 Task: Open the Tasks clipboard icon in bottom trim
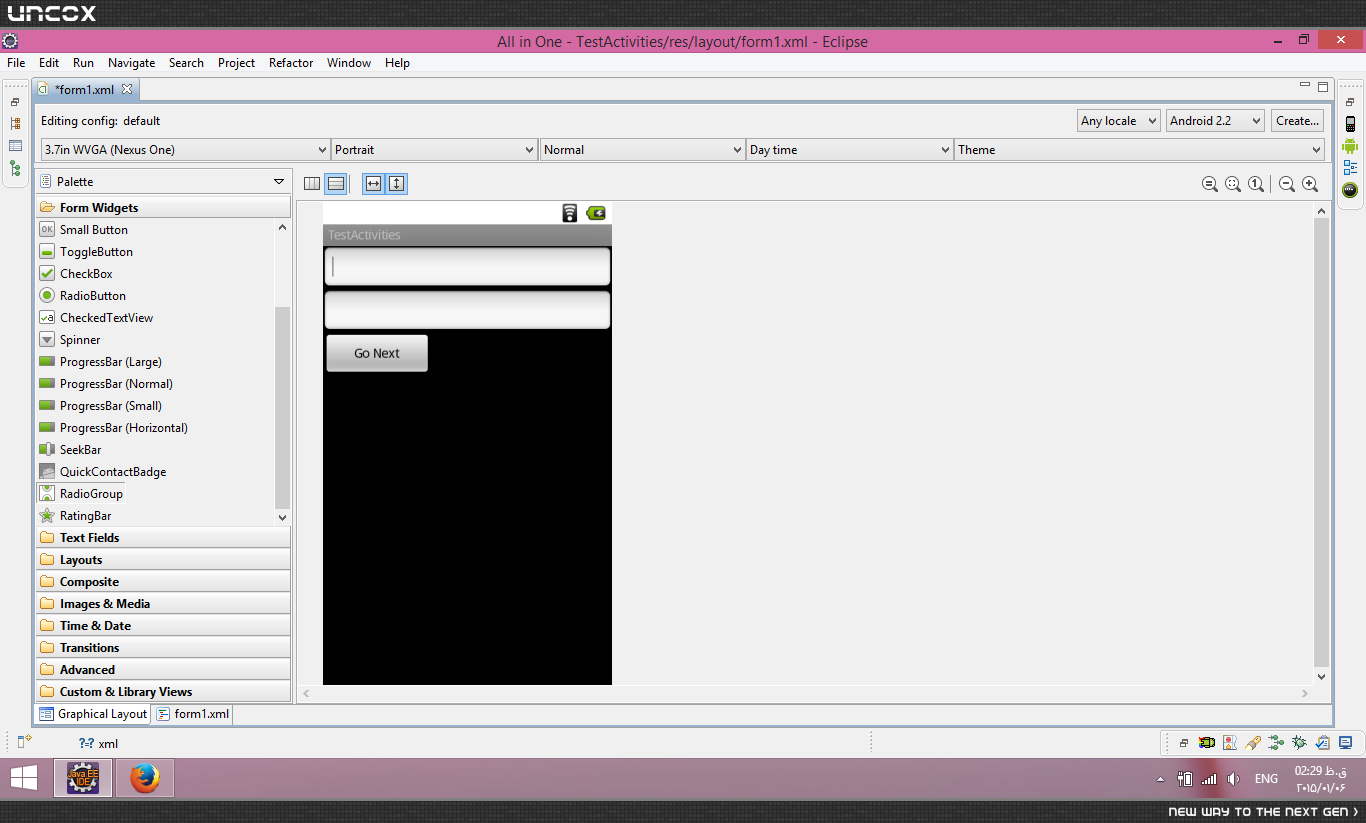point(1322,743)
